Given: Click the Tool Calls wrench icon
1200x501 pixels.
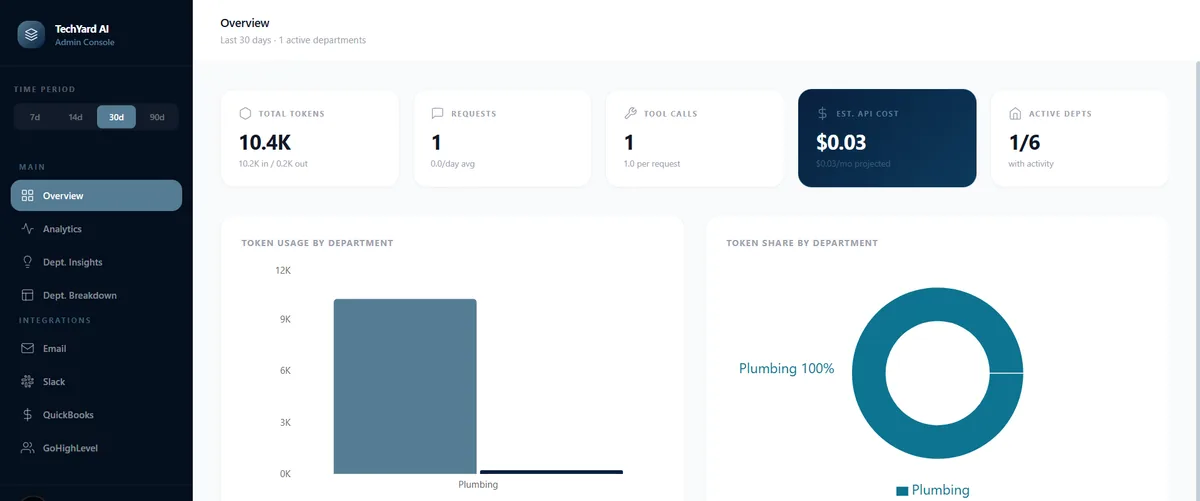Looking at the screenshot, I should 630,113.
